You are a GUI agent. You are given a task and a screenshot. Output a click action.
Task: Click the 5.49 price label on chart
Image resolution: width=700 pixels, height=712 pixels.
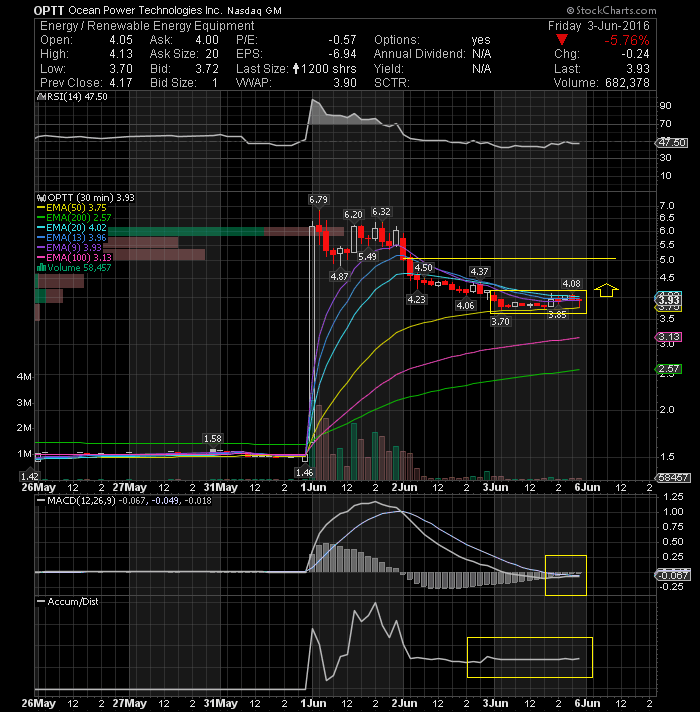[x=367, y=257]
